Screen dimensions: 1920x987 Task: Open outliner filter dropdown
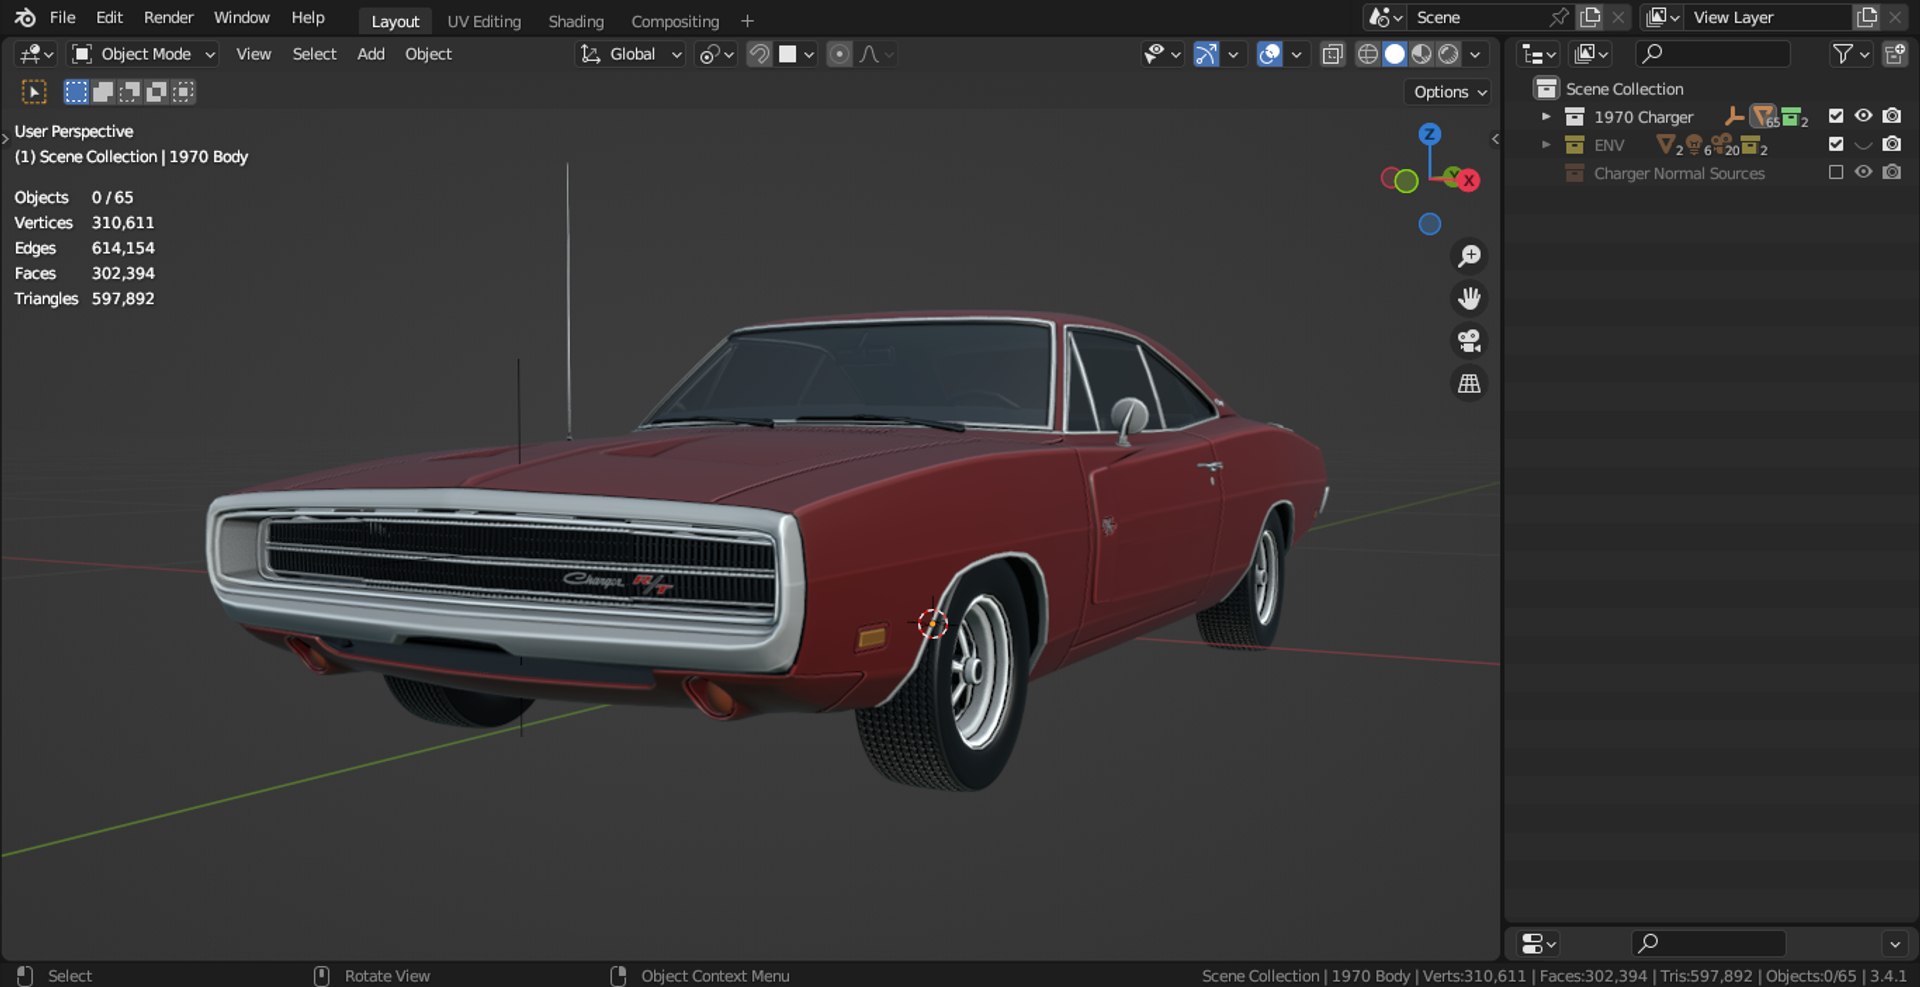pyautogui.click(x=1851, y=54)
